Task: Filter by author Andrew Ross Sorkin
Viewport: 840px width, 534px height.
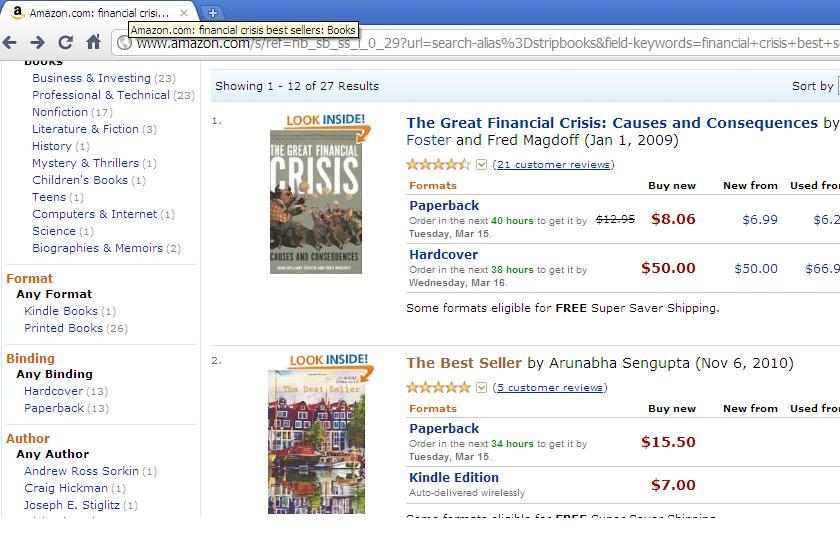Action: point(81,471)
